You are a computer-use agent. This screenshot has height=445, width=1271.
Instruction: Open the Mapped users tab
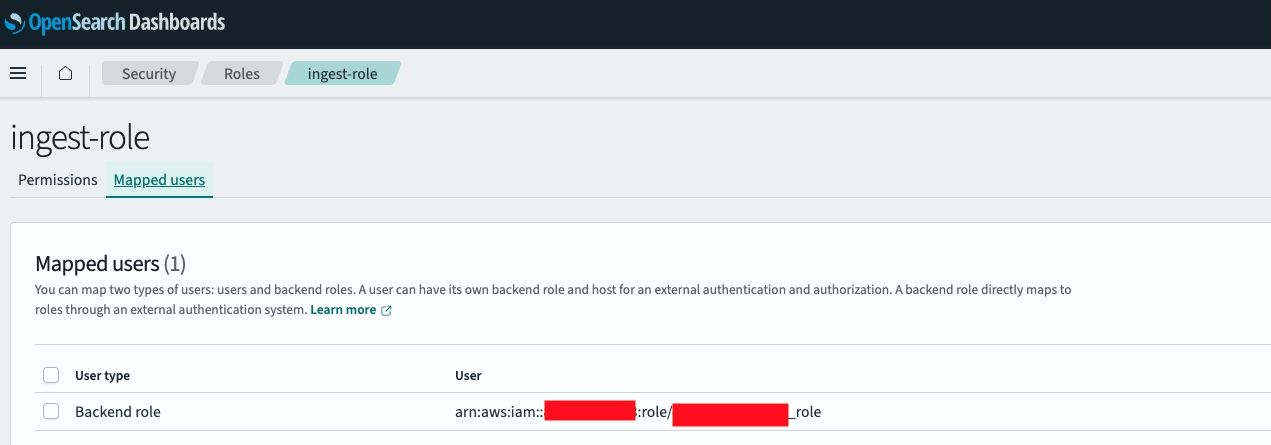[x=159, y=180]
